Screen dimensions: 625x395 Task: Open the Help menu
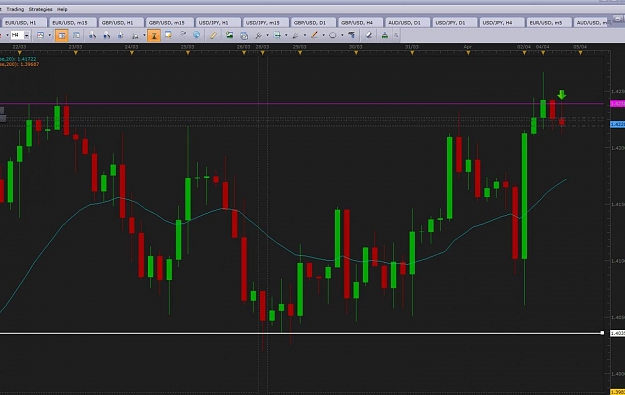[x=62, y=9]
